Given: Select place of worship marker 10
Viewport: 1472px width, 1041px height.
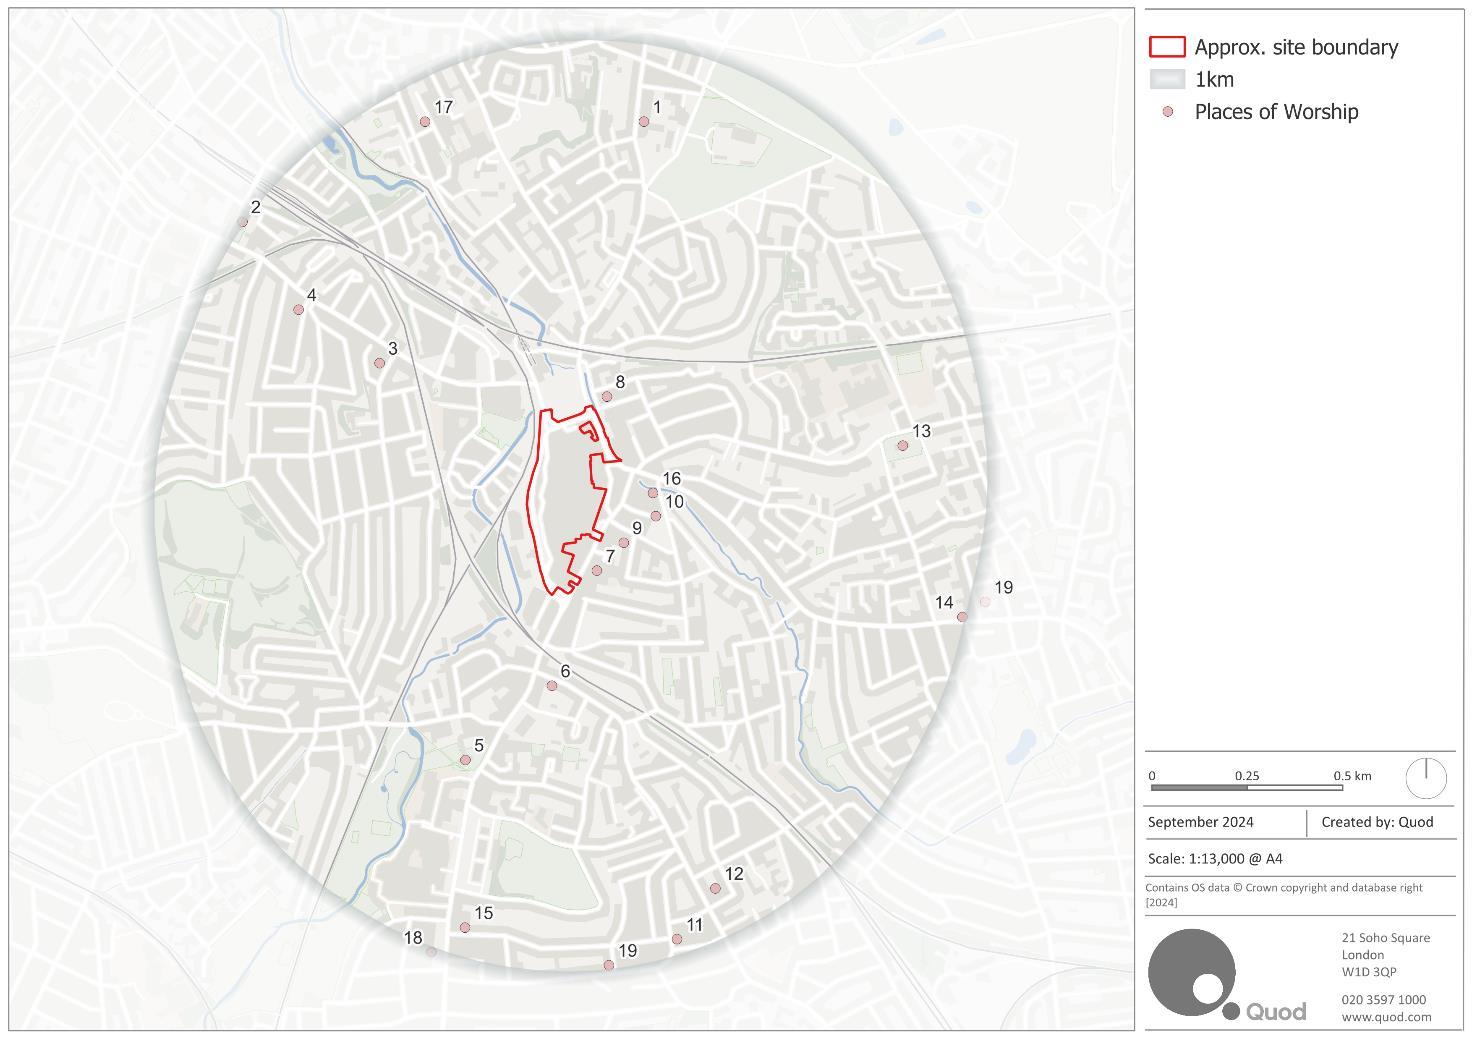Looking at the screenshot, I should point(656,516).
